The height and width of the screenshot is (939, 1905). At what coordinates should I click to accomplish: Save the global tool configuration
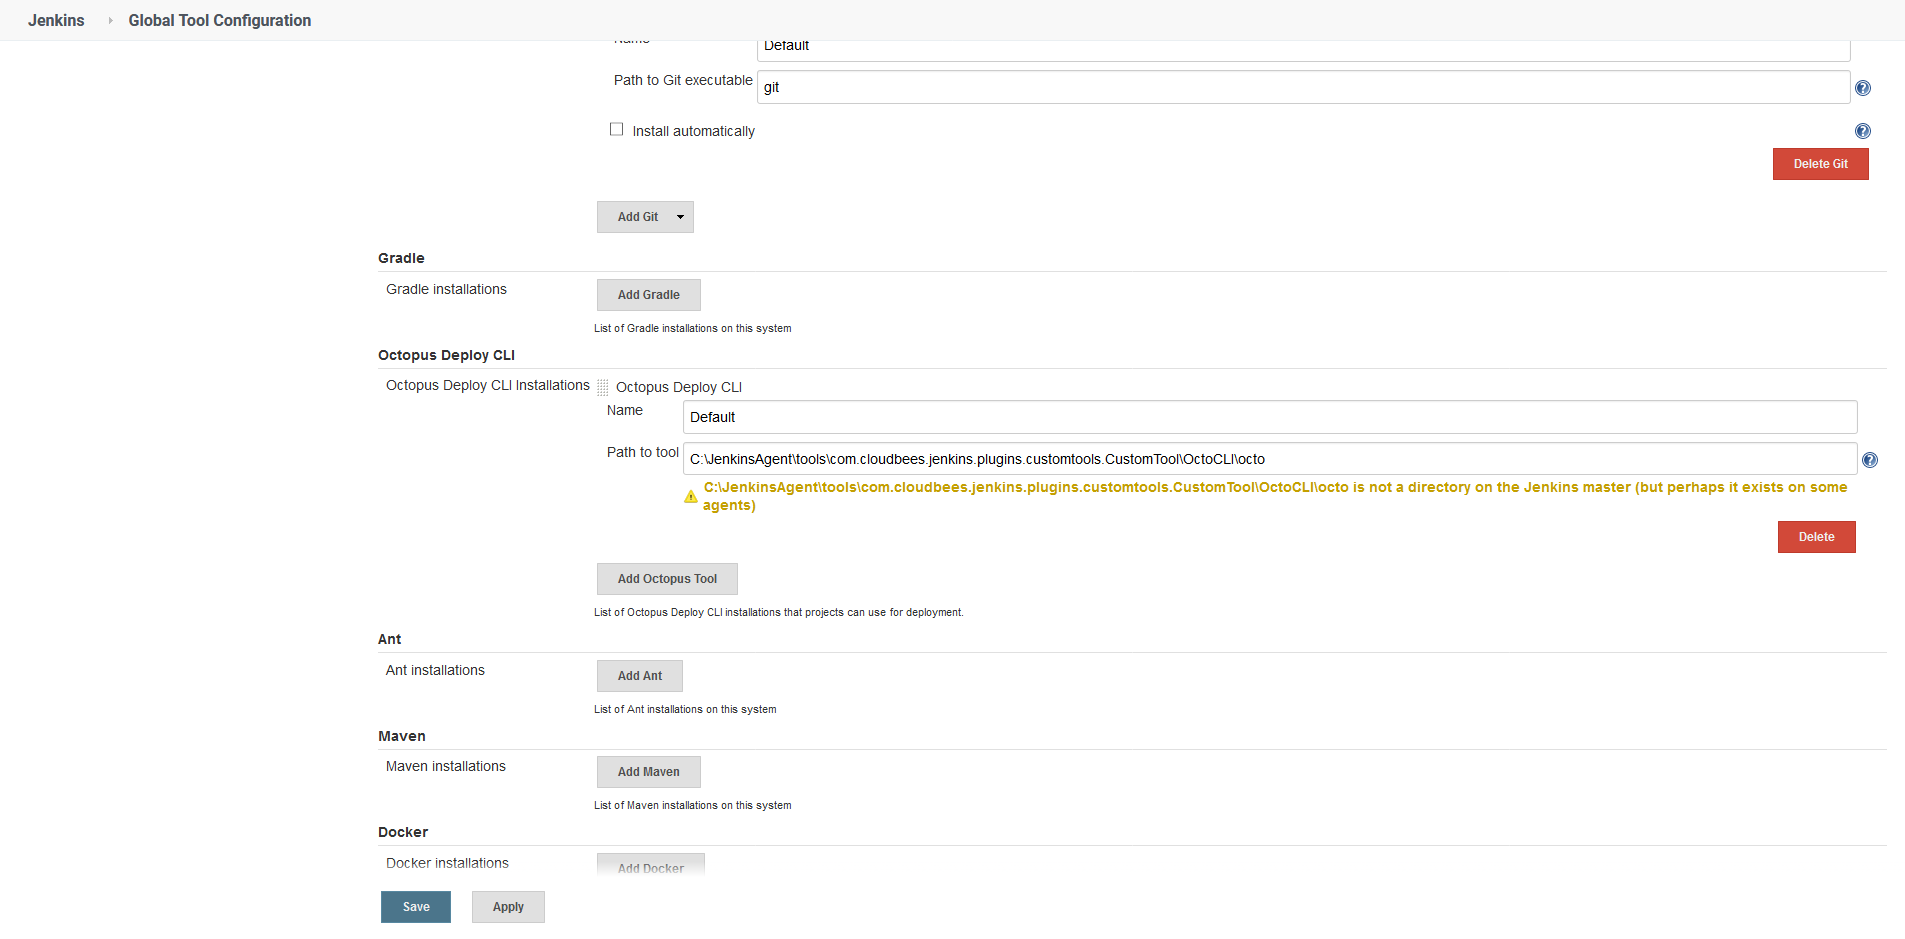(415, 907)
